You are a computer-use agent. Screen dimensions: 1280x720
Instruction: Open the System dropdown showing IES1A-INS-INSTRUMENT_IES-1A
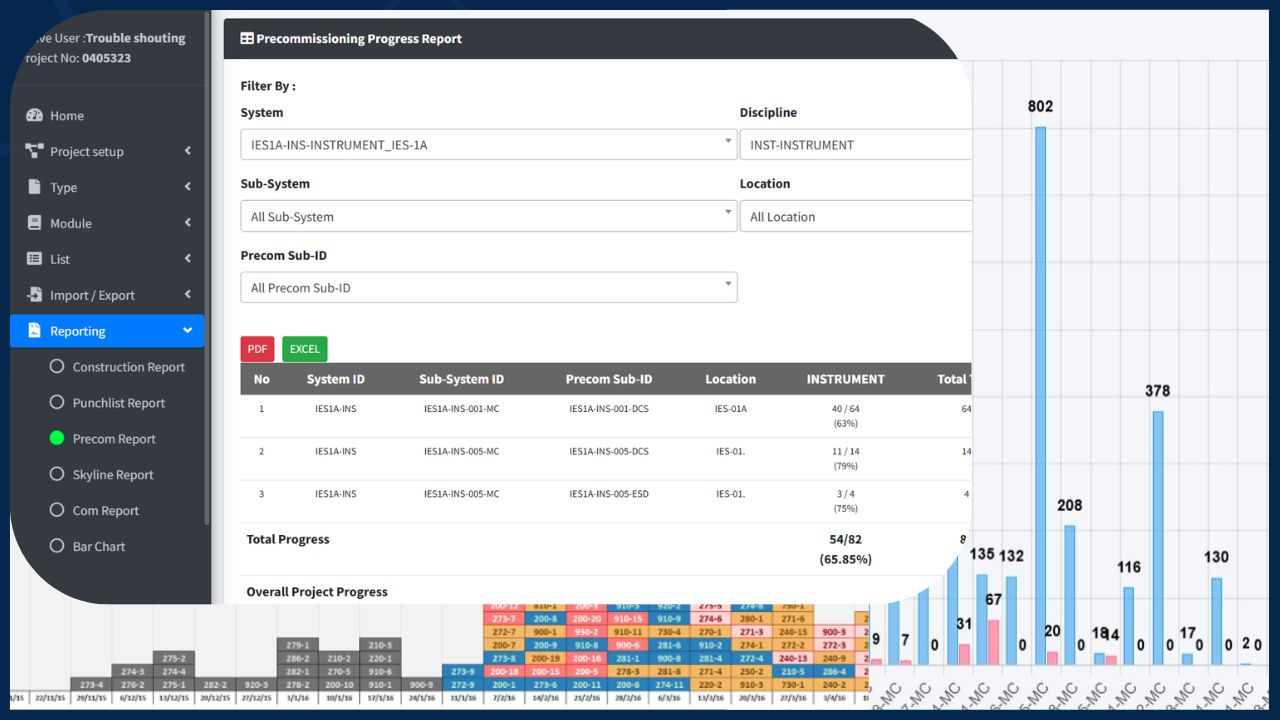pyautogui.click(x=488, y=144)
